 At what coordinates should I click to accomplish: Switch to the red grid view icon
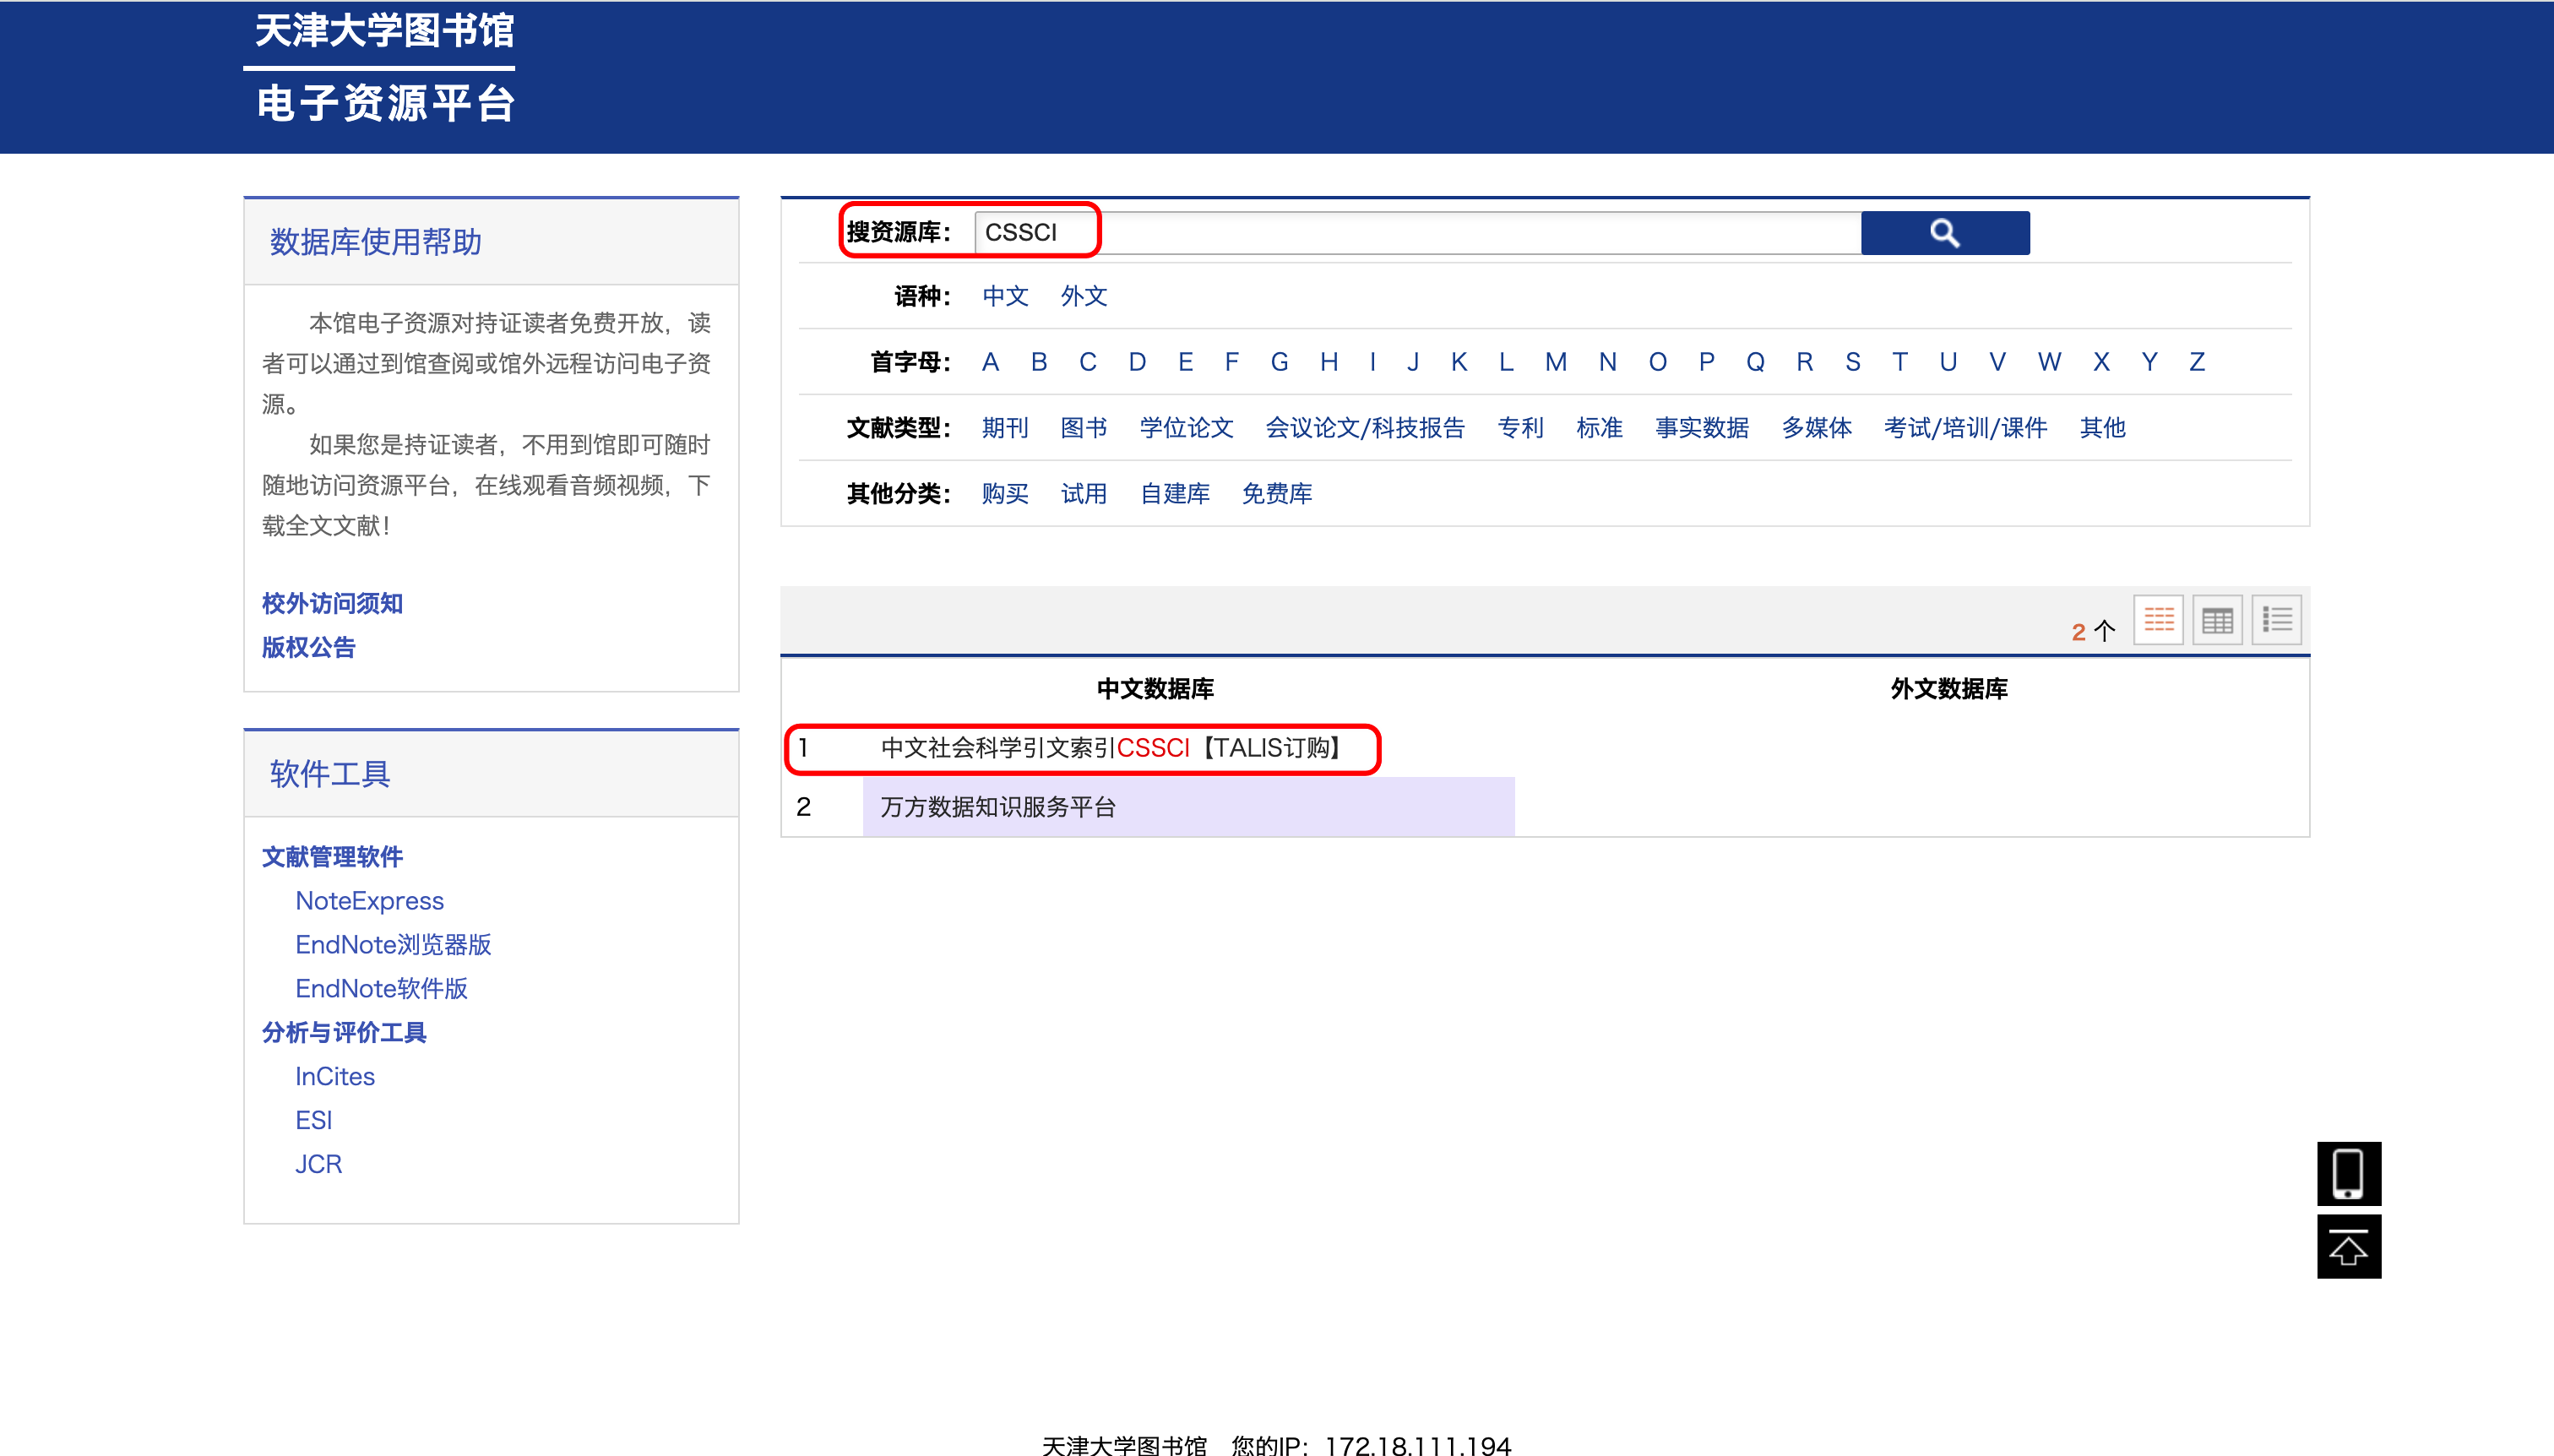tap(2158, 620)
